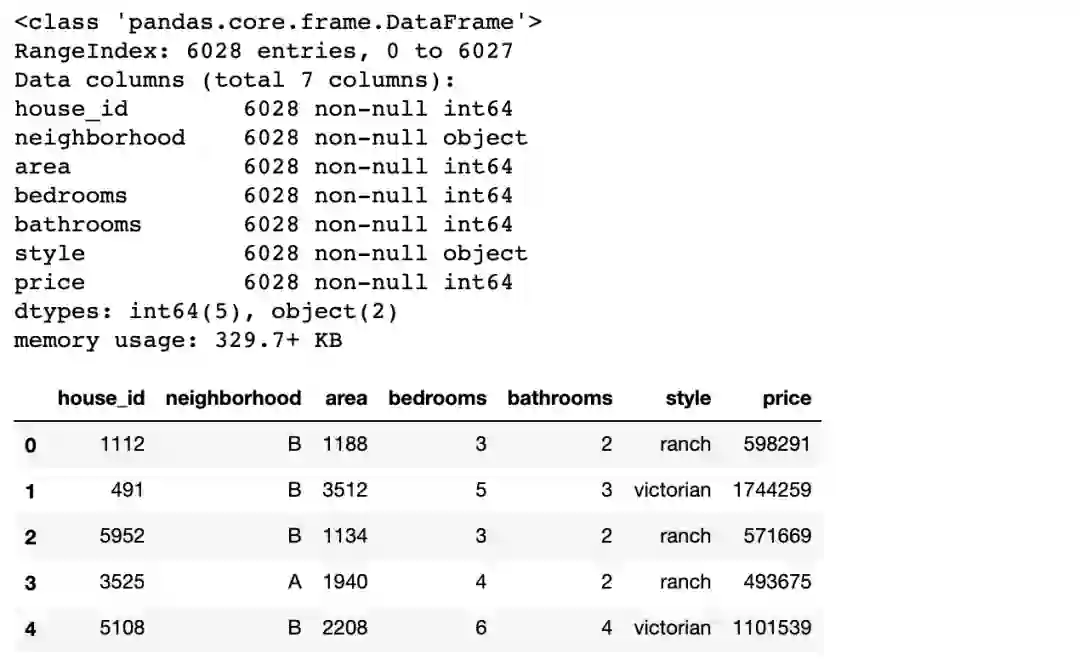Click the dtypes summary line
The width and height of the screenshot is (1080, 660).
click(x=206, y=312)
